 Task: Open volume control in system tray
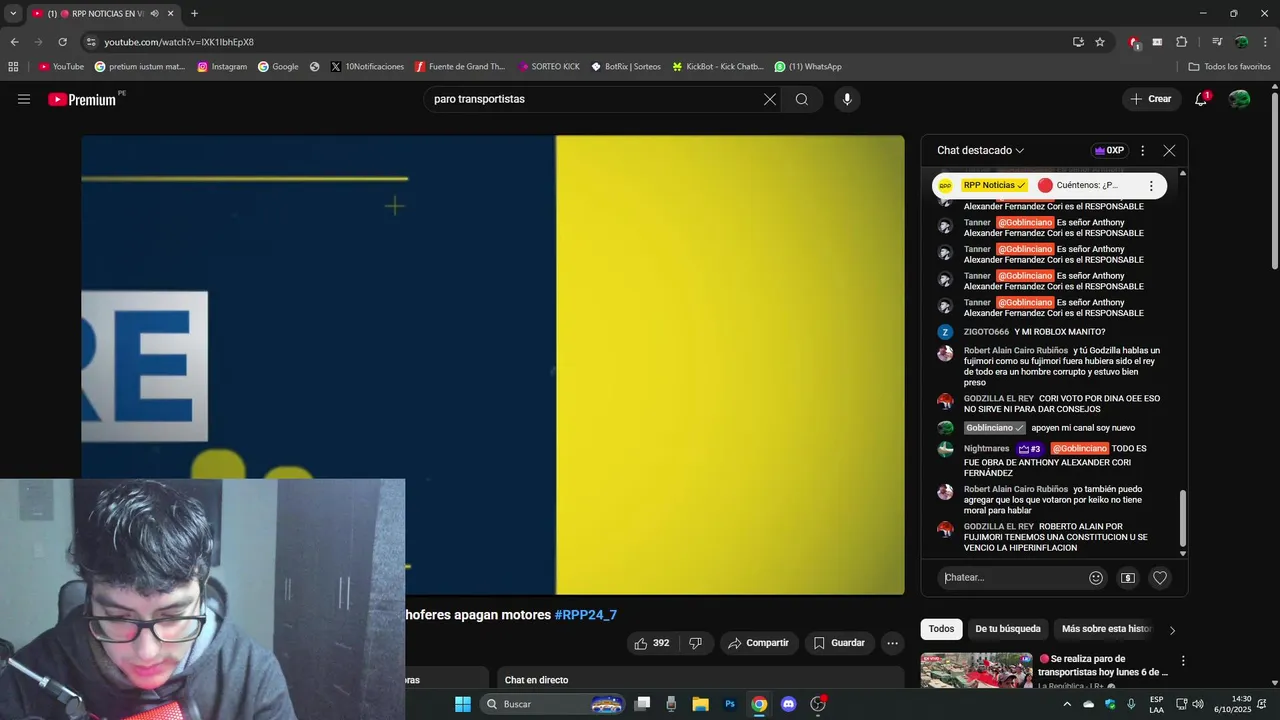pyautogui.click(x=1198, y=704)
